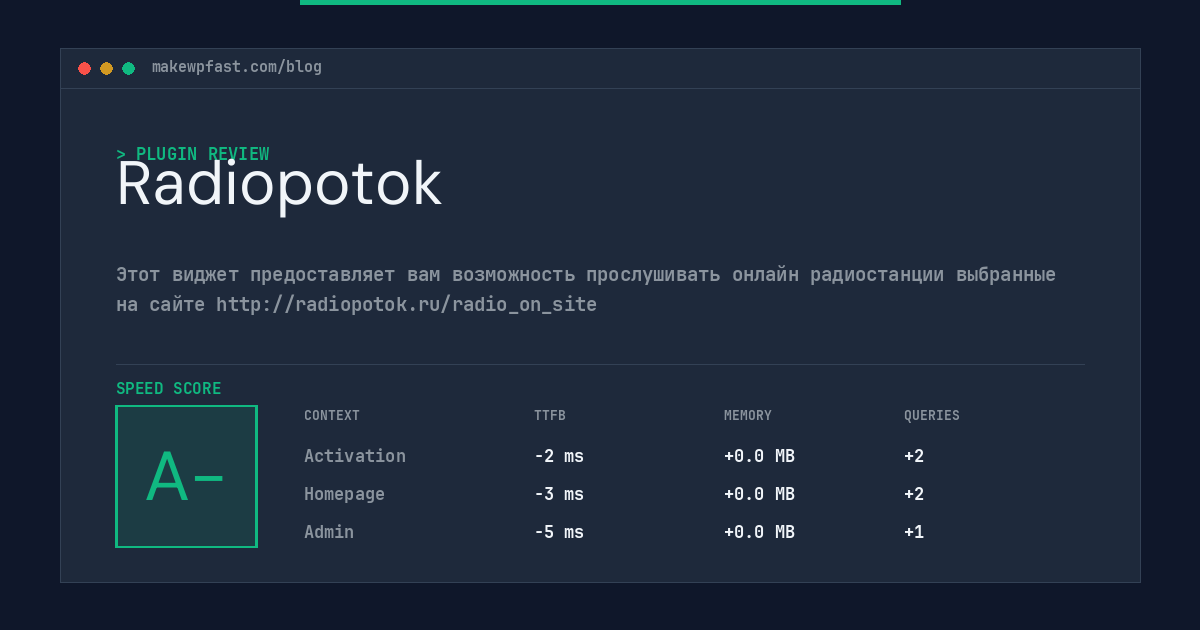Click the '-3 ms' TTFB value
The width and height of the screenshot is (1200, 630).
click(559, 494)
